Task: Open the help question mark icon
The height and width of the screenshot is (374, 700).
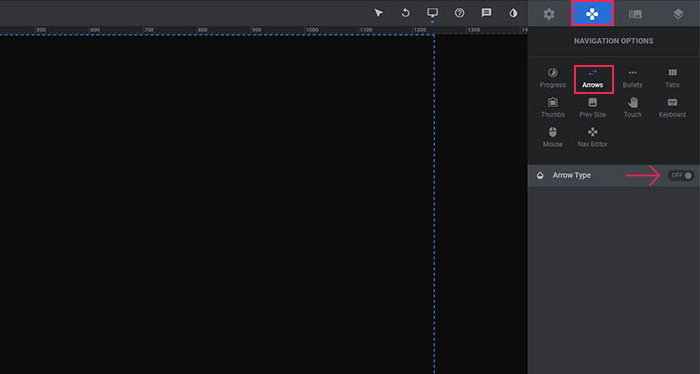Action: click(x=459, y=13)
